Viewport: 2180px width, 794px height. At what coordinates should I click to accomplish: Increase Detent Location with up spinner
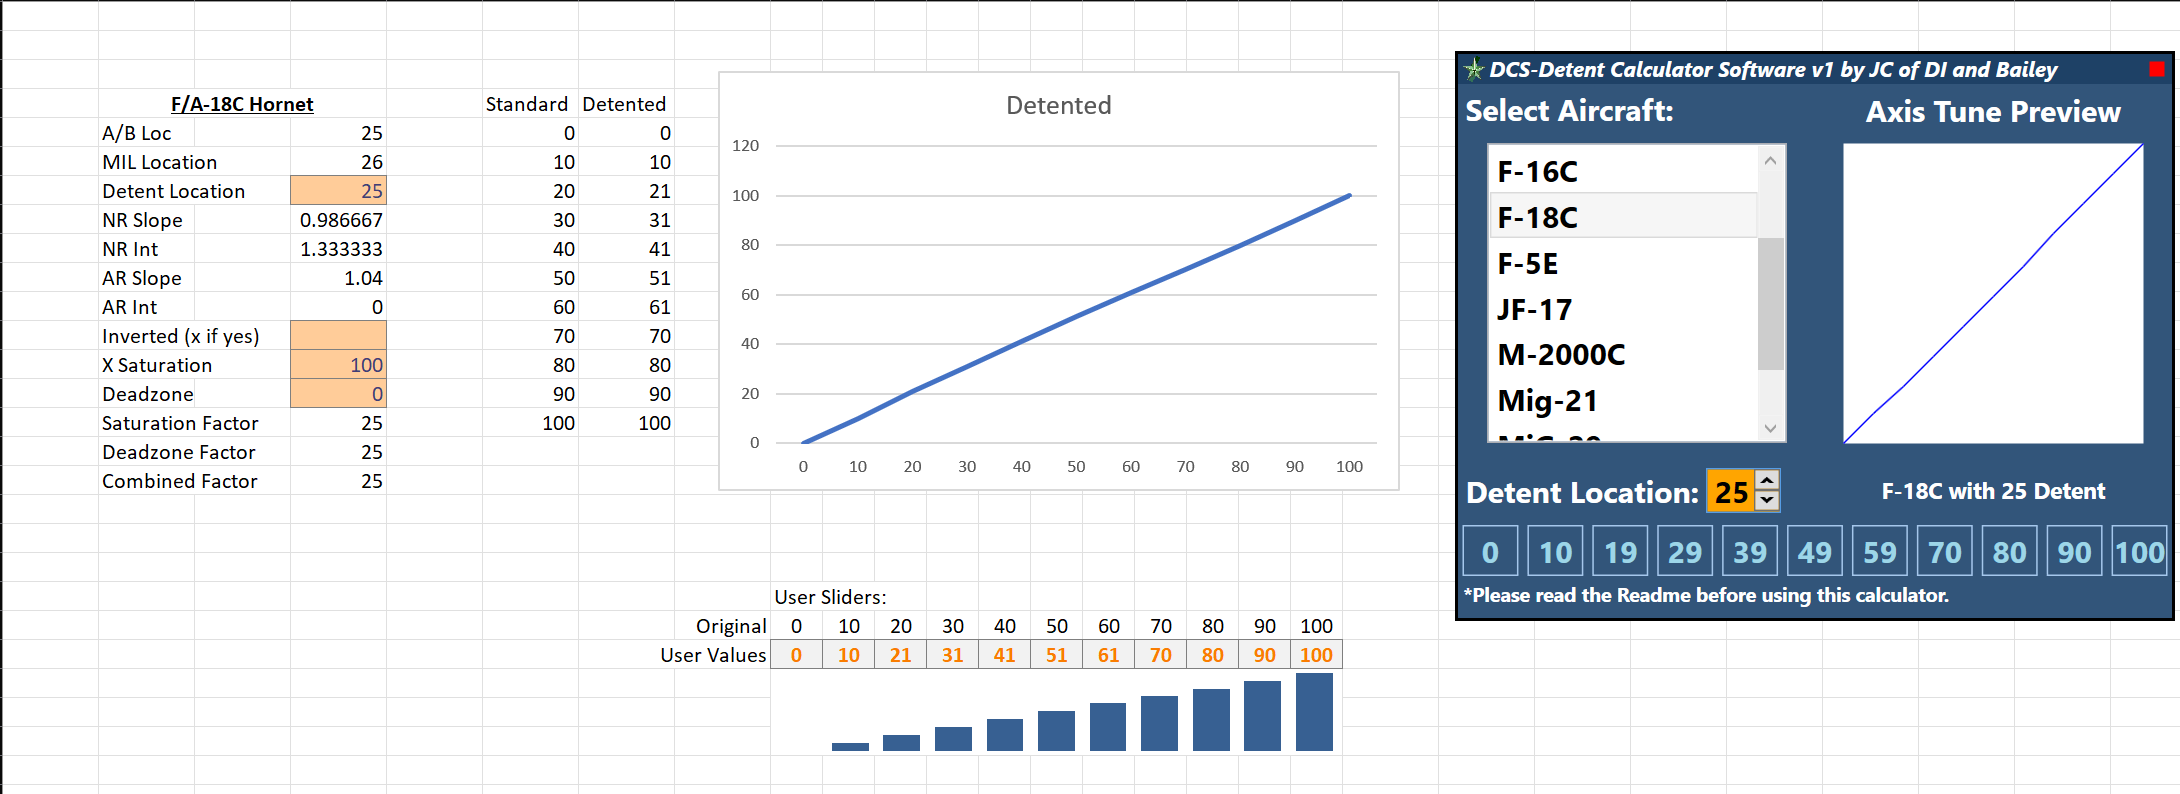[1767, 480]
